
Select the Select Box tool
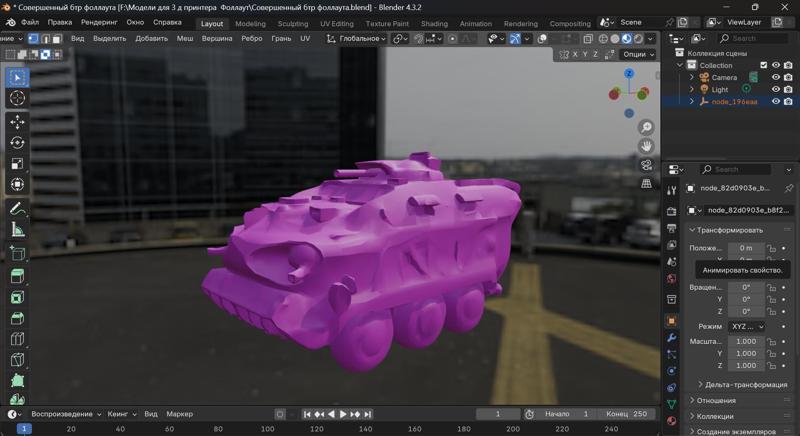point(17,78)
